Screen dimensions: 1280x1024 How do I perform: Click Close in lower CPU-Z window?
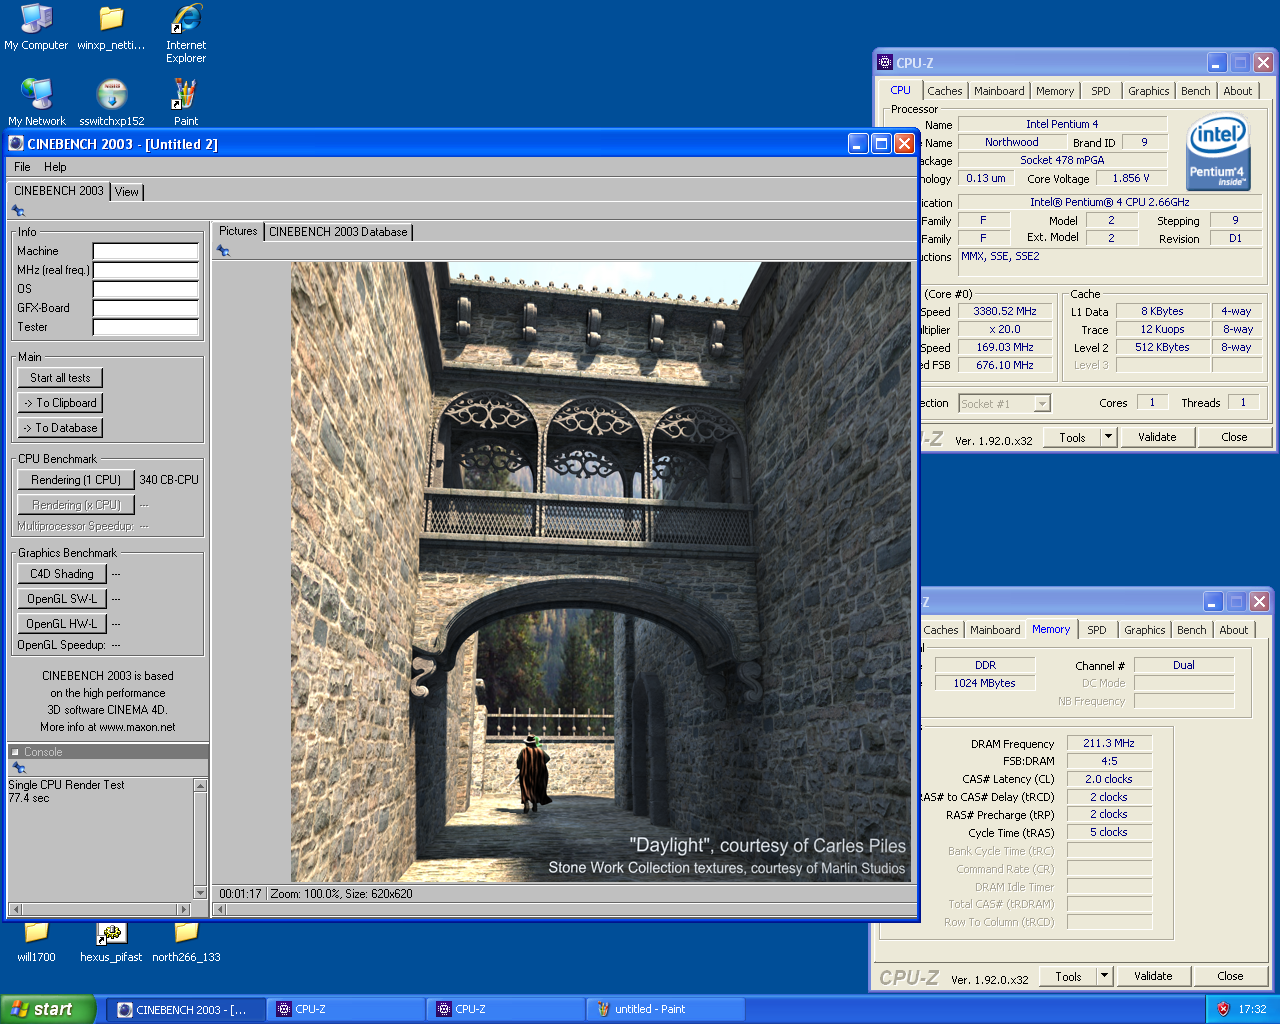pos(1230,976)
